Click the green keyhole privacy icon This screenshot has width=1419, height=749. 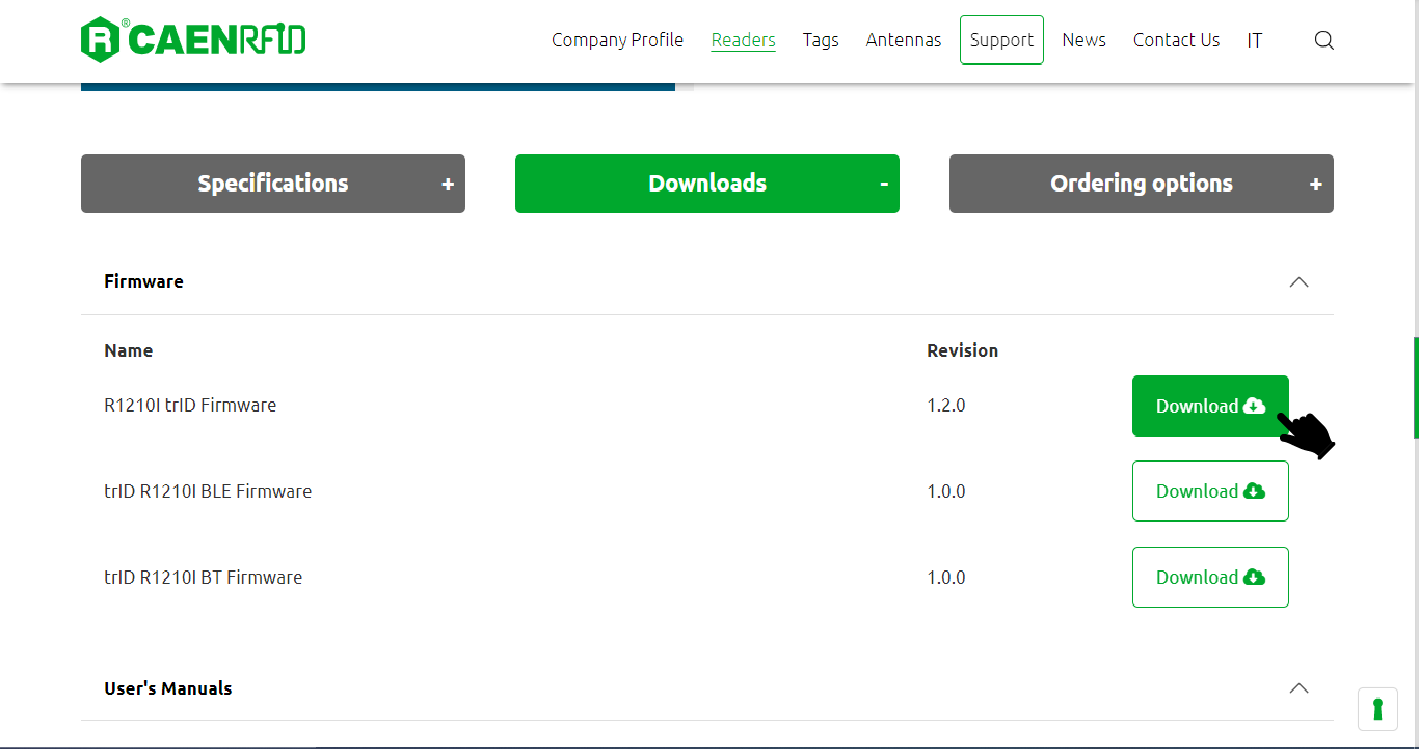pyautogui.click(x=1377, y=709)
